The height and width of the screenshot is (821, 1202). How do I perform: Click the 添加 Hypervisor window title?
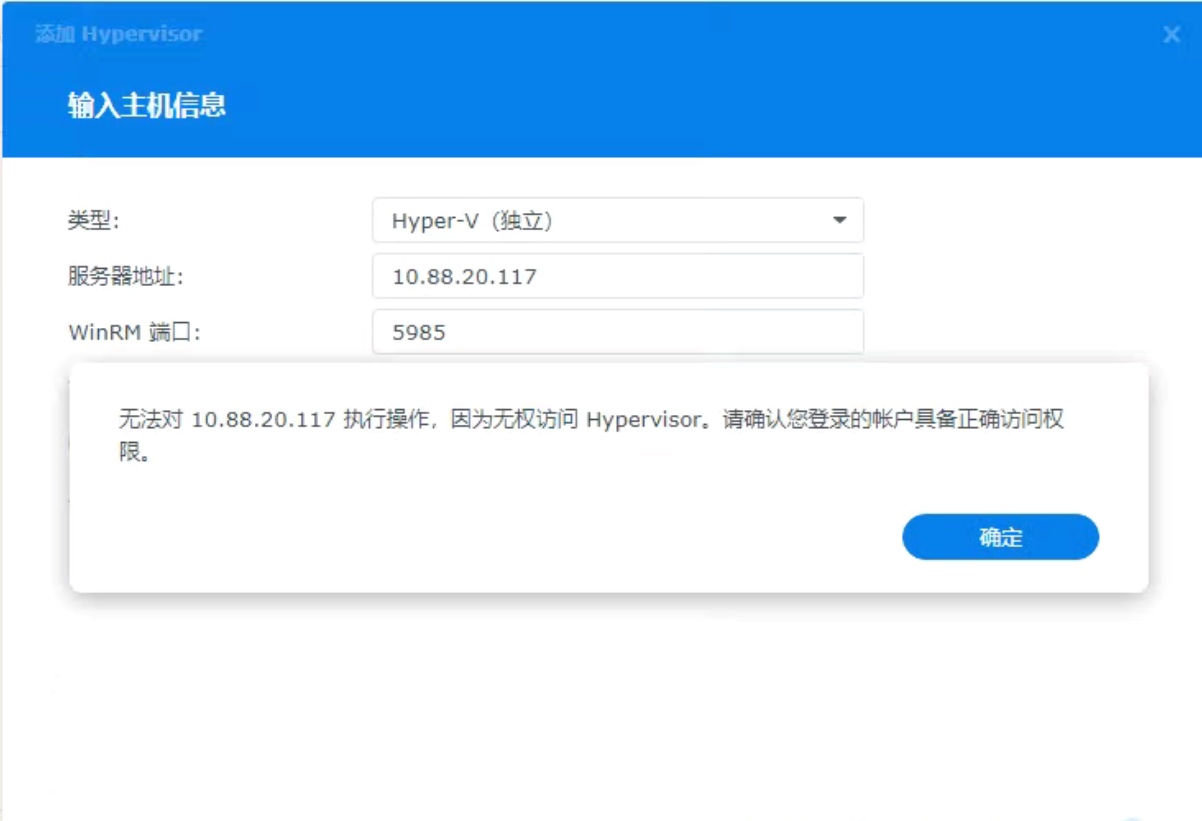(x=118, y=34)
